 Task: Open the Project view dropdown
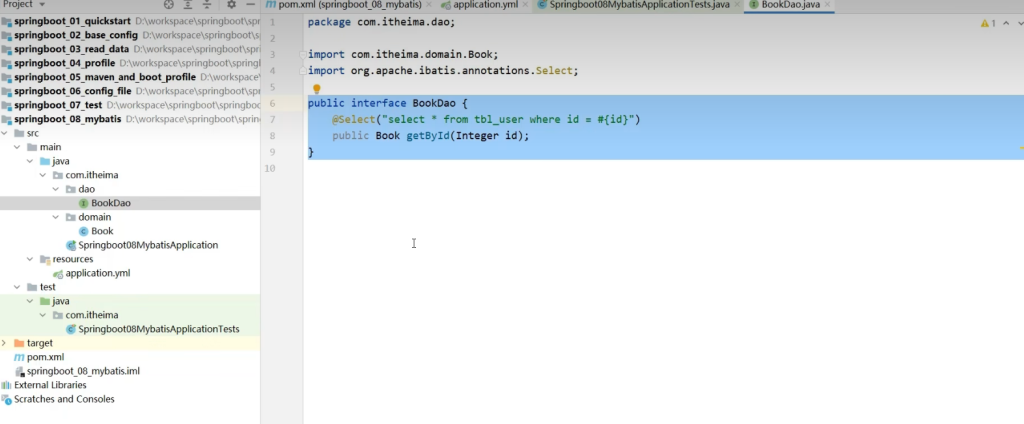tap(40, 5)
